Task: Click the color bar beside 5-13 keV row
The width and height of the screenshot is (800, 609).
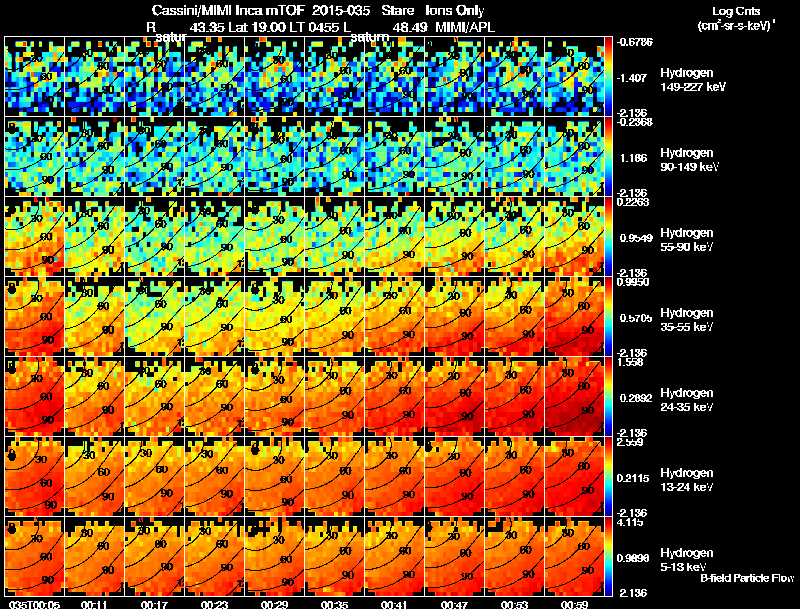Action: click(x=609, y=556)
